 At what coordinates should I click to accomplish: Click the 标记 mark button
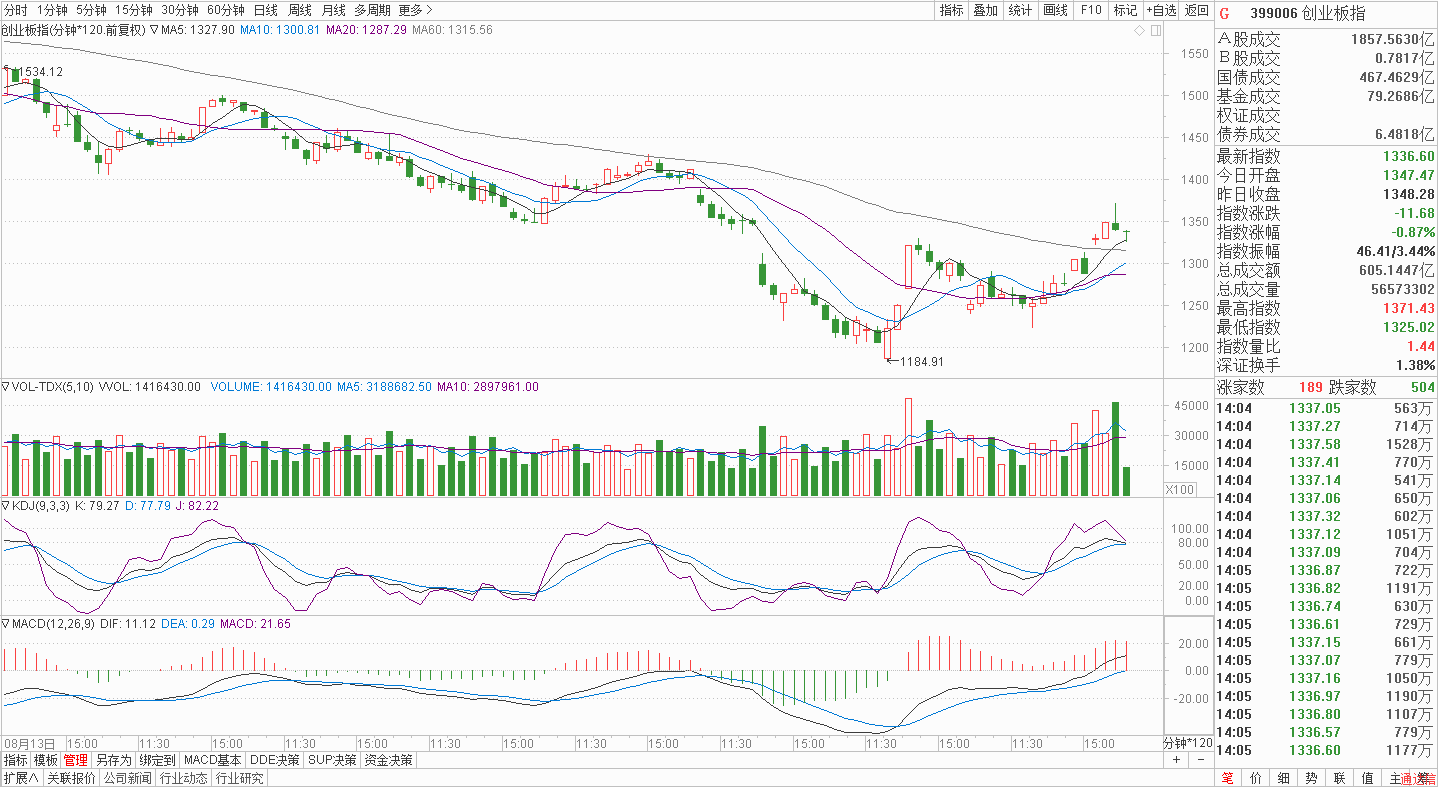pos(1125,10)
